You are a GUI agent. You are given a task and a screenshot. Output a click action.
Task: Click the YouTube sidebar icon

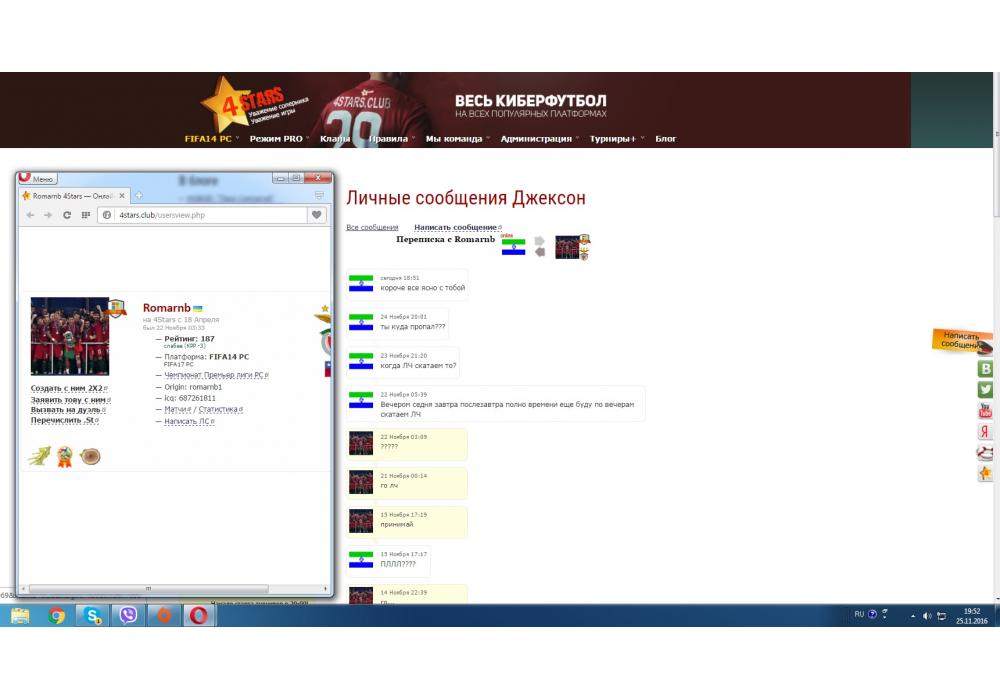pos(986,411)
